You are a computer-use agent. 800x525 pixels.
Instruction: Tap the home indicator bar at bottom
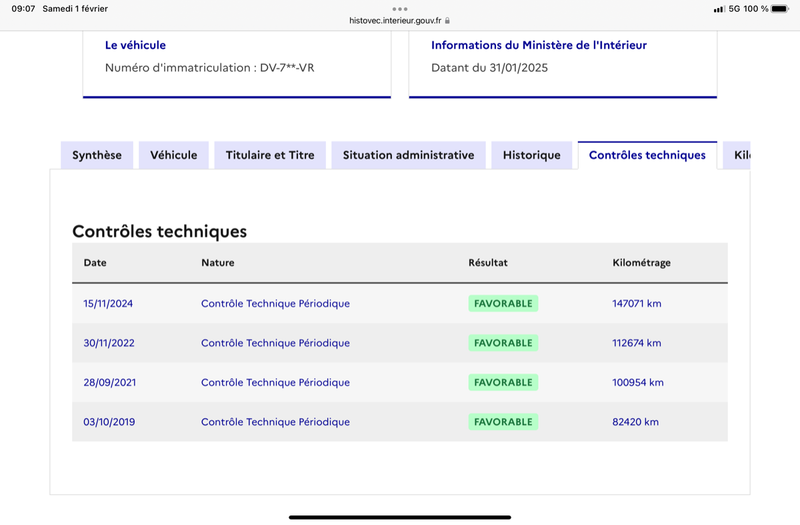pyautogui.click(x=399, y=517)
